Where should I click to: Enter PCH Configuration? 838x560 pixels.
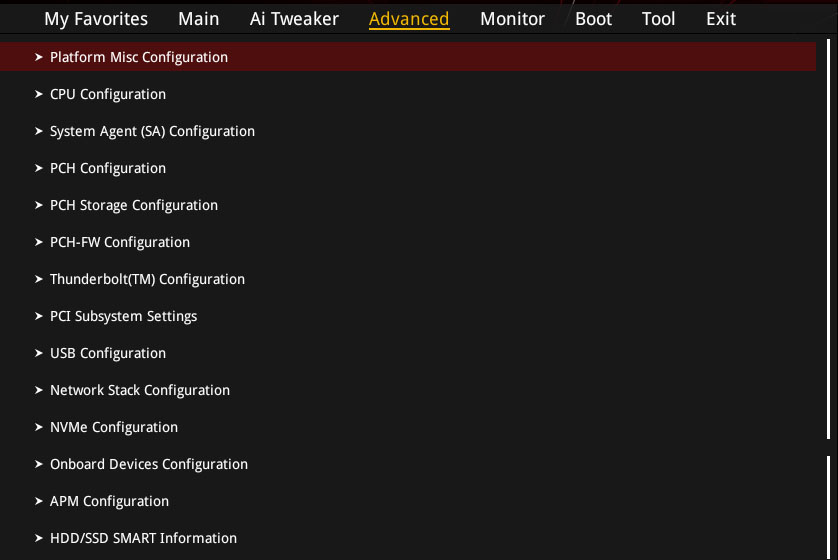pyautogui.click(x=108, y=168)
